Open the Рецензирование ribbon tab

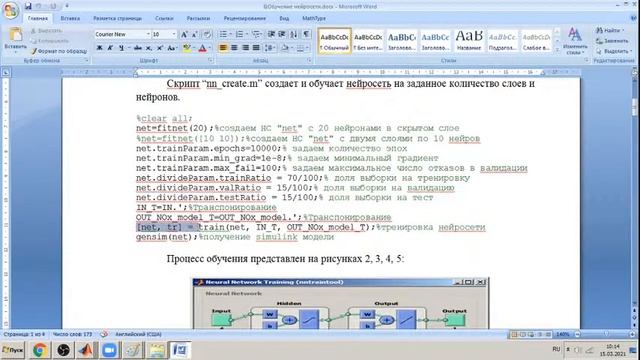click(x=244, y=18)
